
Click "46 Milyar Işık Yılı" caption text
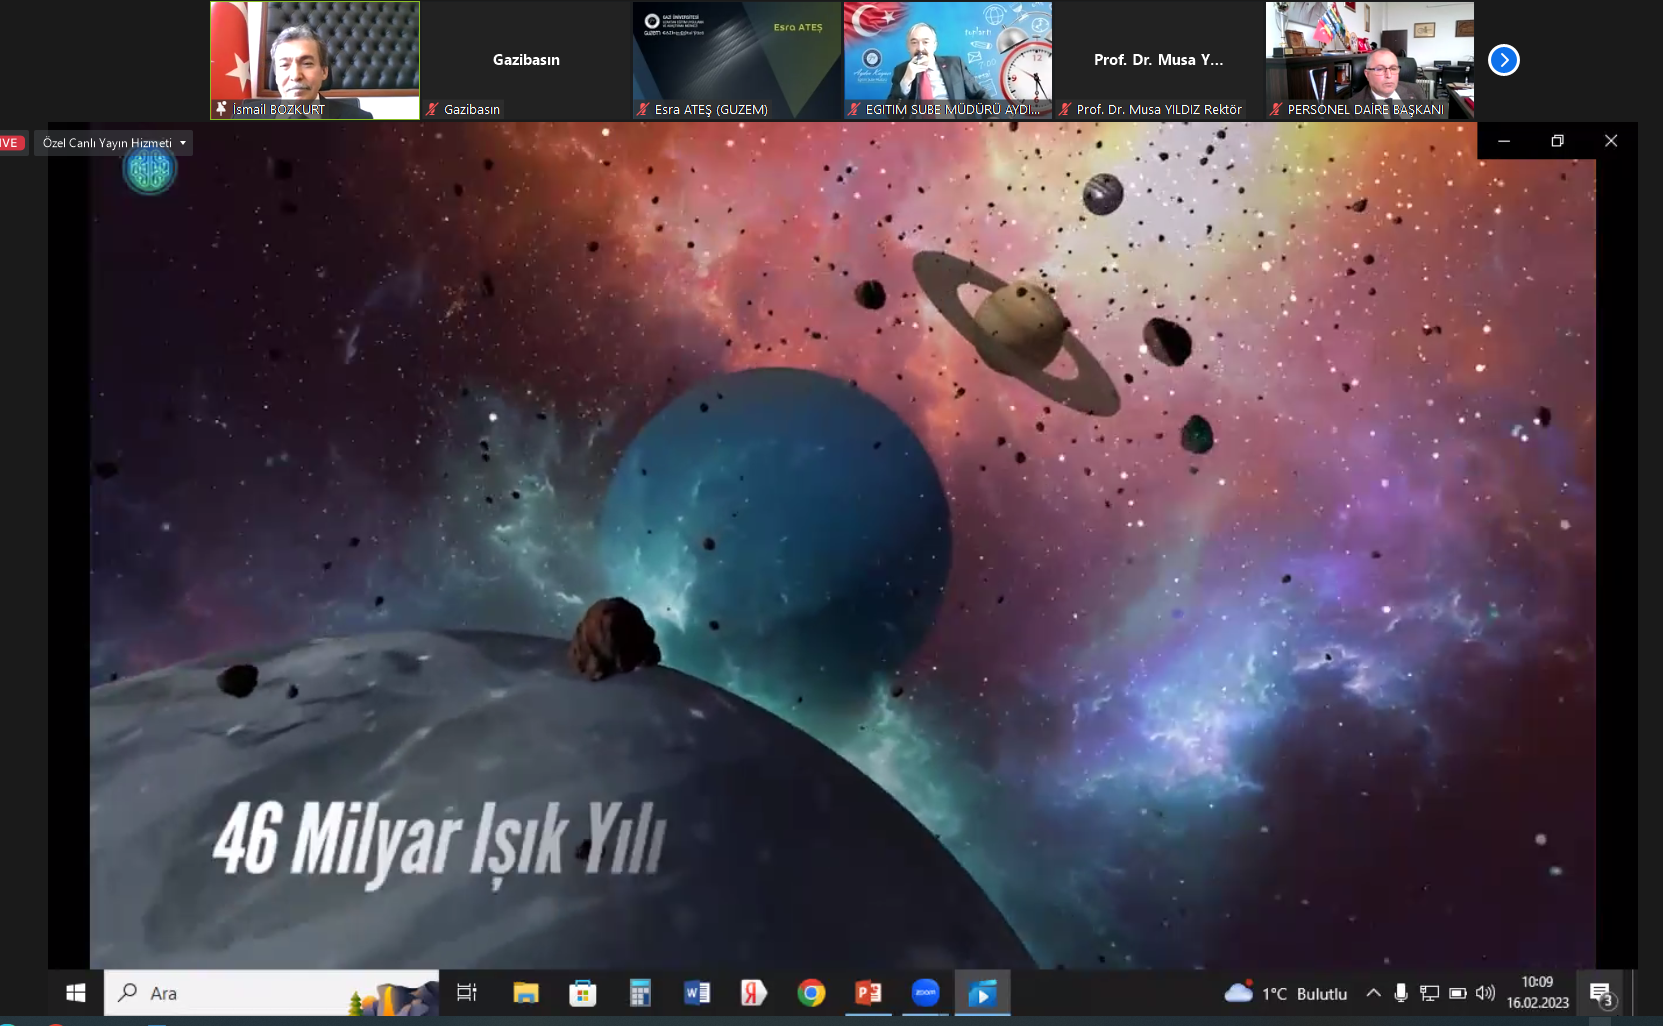point(439,841)
